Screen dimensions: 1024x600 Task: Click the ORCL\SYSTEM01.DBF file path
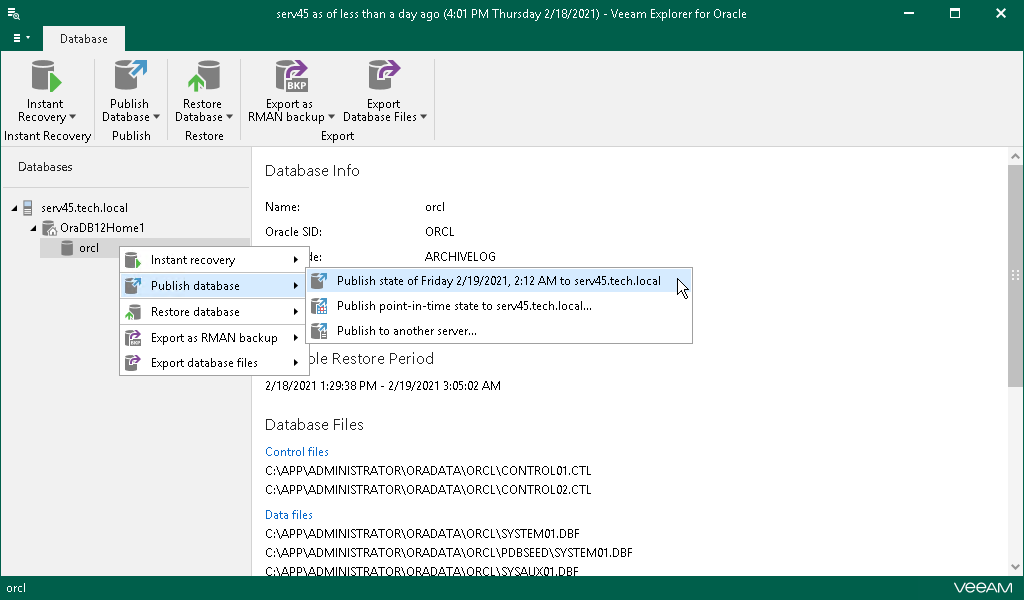pyautogui.click(x=422, y=534)
